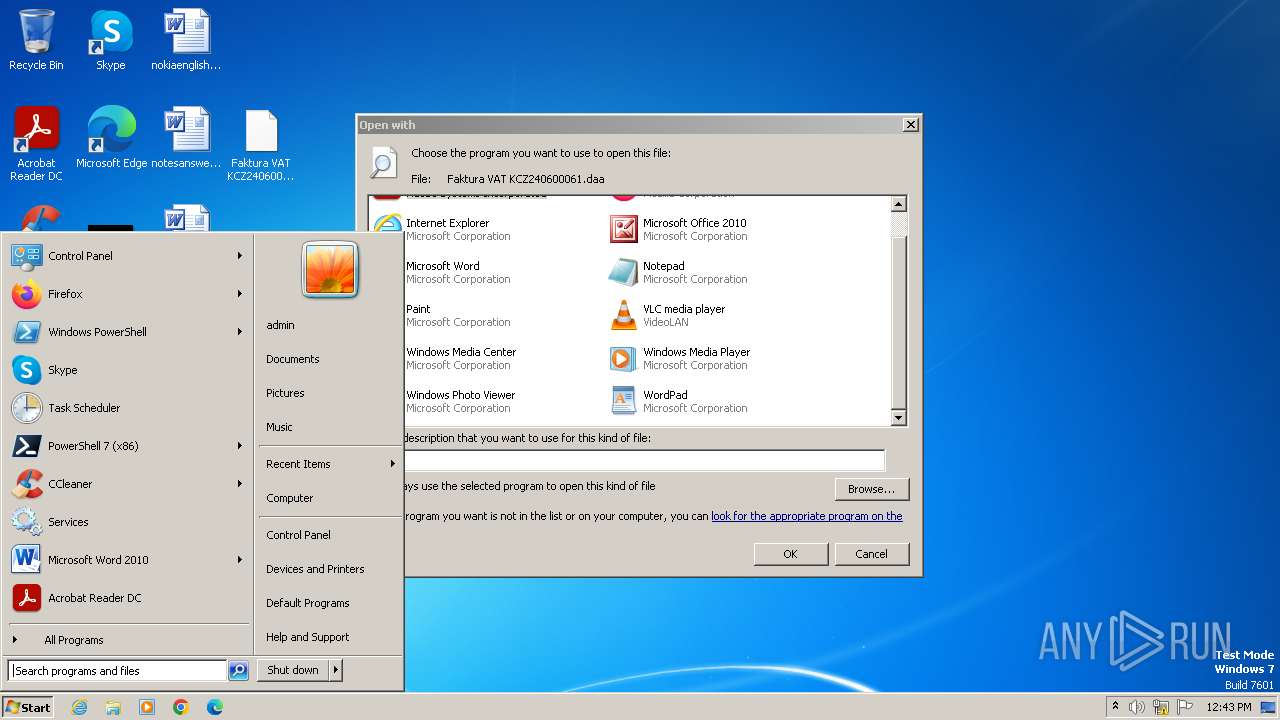Open Pictures from the Start menu
1280x720 pixels.
point(285,393)
